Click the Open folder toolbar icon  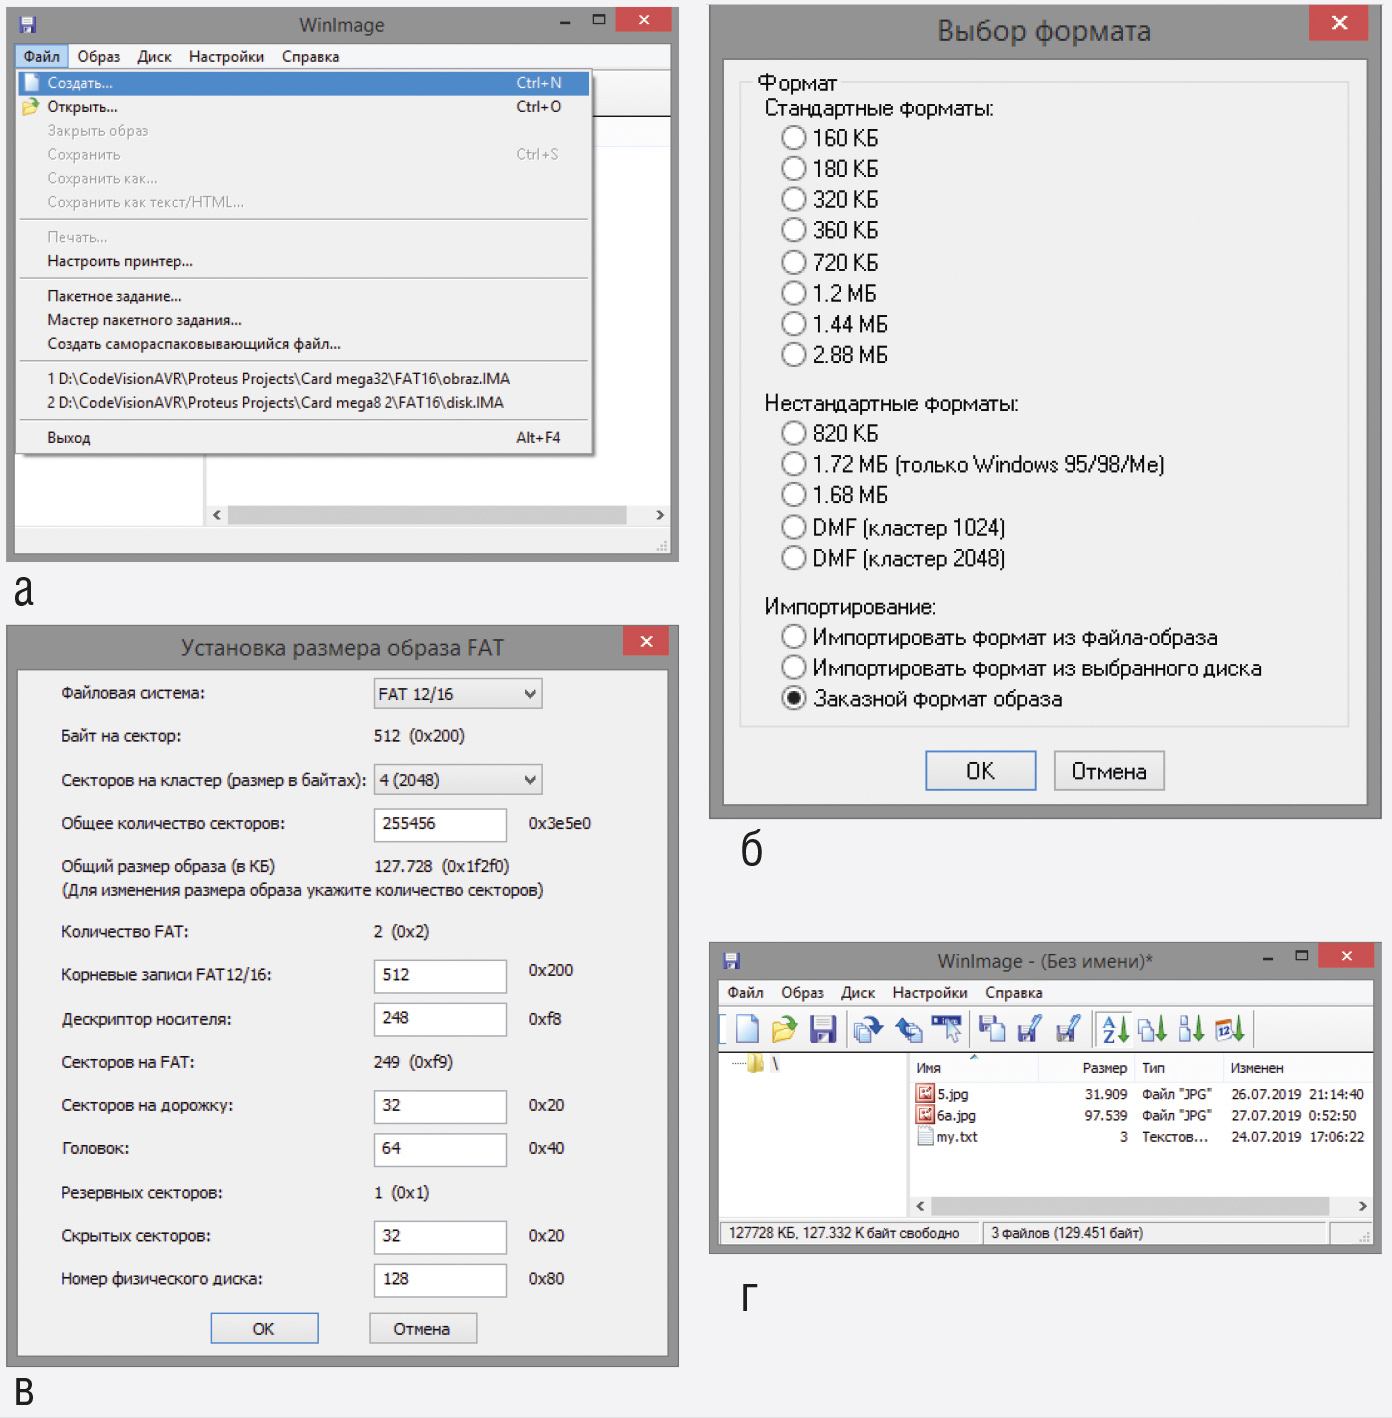(x=784, y=1028)
